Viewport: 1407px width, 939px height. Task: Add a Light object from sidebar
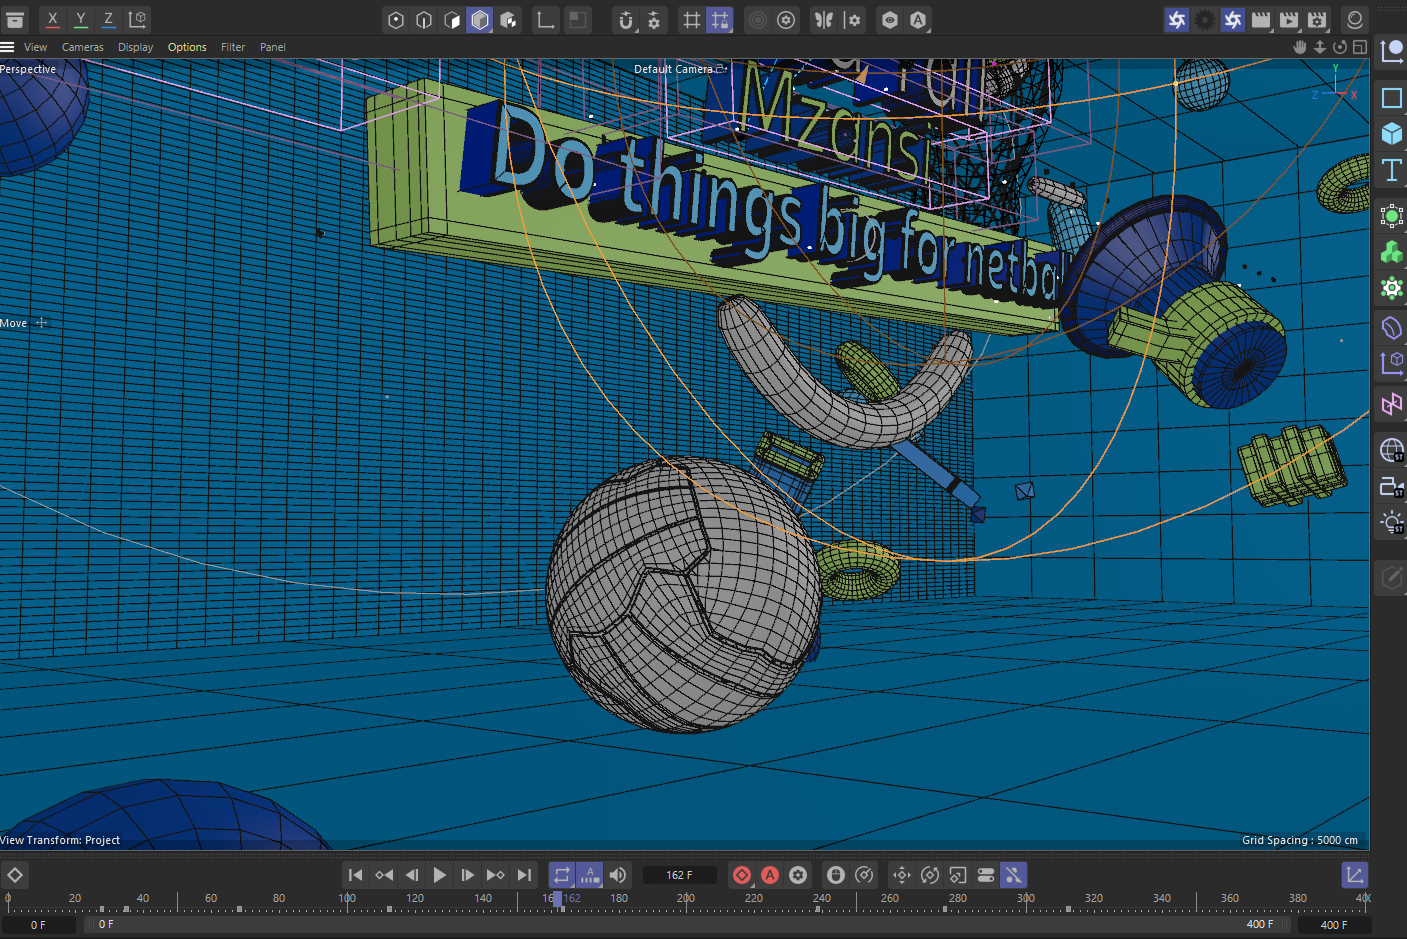1391,522
